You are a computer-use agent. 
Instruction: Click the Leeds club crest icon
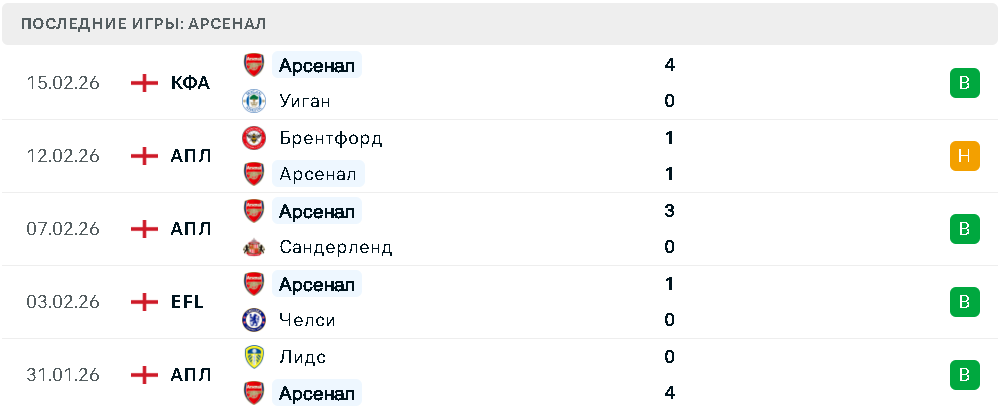254,357
